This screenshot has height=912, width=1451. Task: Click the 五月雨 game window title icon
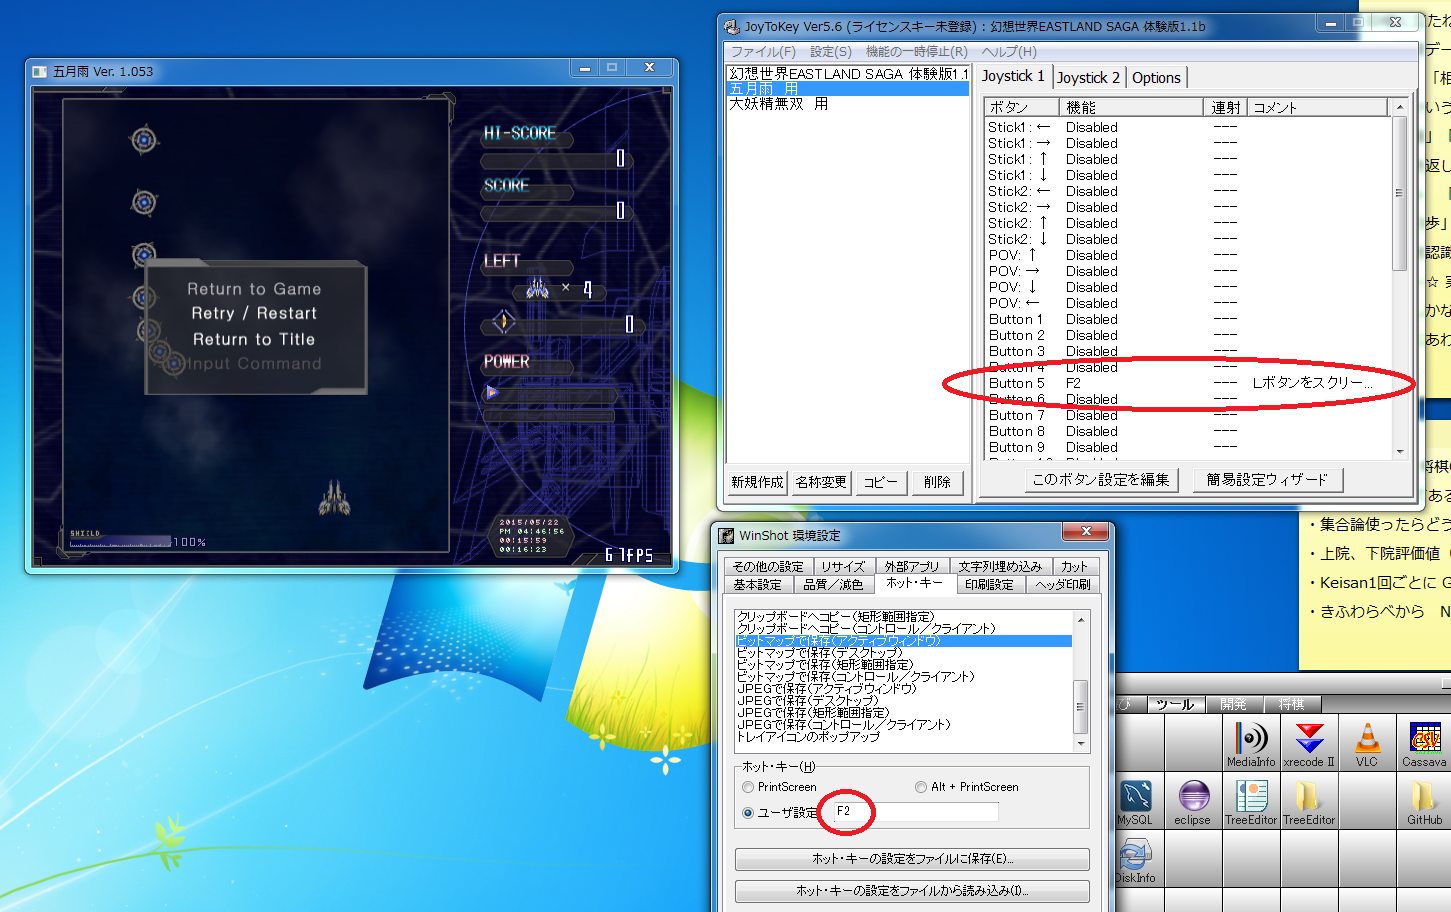(x=40, y=71)
